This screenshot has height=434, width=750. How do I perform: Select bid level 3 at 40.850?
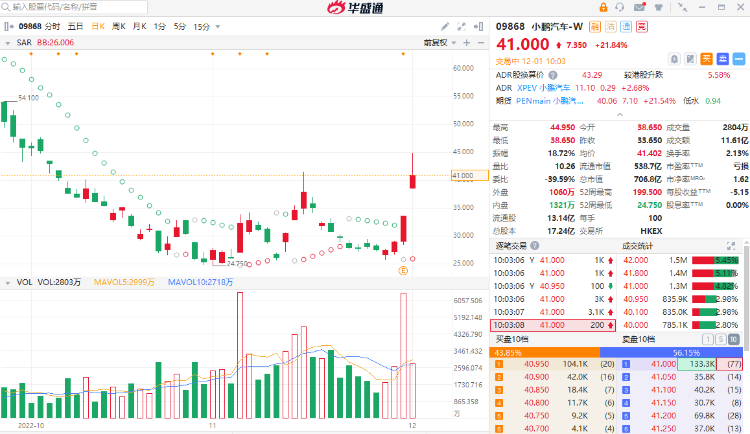coord(553,390)
